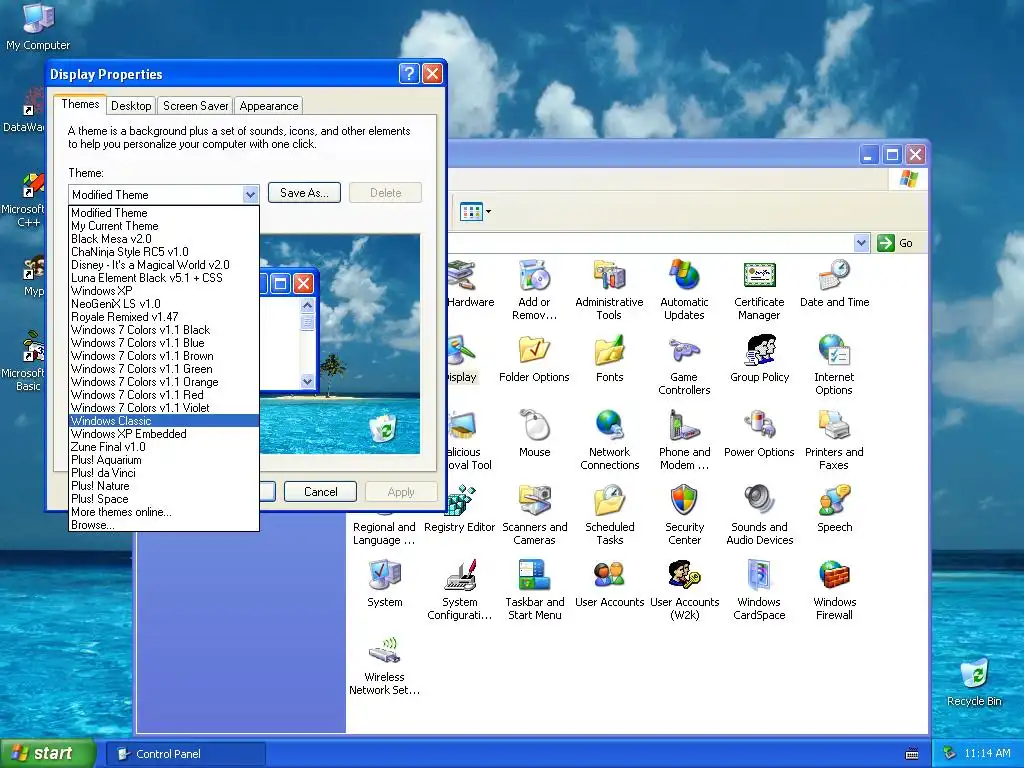Click the taskbar clock 11:14 AM
This screenshot has height=768, width=1024.
pyautogui.click(x=987, y=753)
